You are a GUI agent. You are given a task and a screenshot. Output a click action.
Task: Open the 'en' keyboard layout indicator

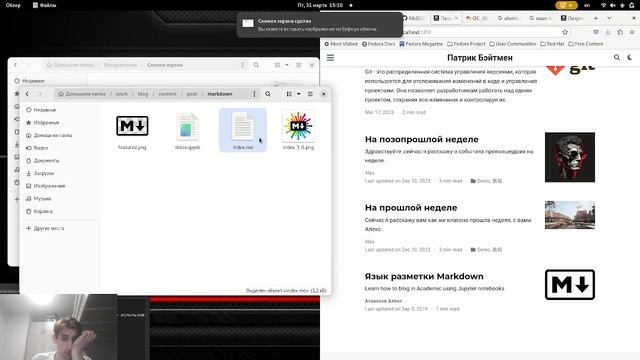coord(587,5)
